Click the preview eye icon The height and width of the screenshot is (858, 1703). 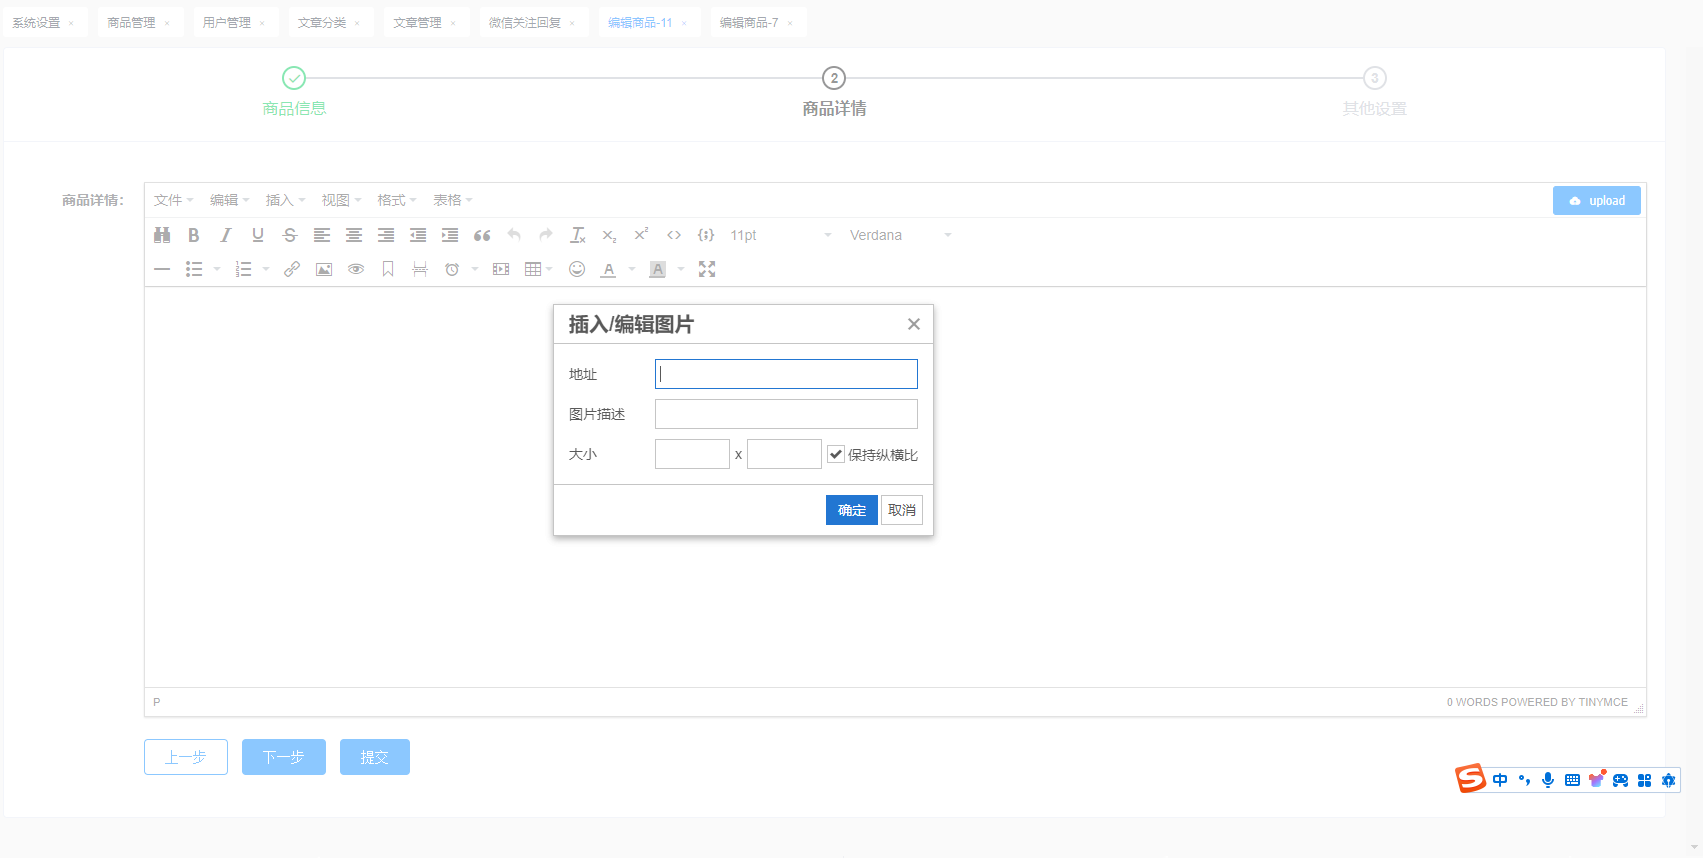pos(356,269)
